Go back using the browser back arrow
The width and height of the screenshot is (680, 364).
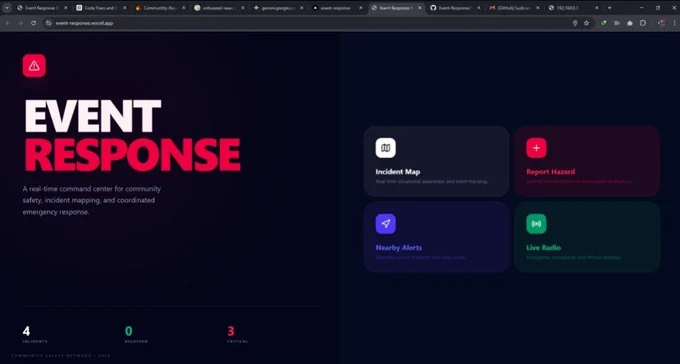8,23
